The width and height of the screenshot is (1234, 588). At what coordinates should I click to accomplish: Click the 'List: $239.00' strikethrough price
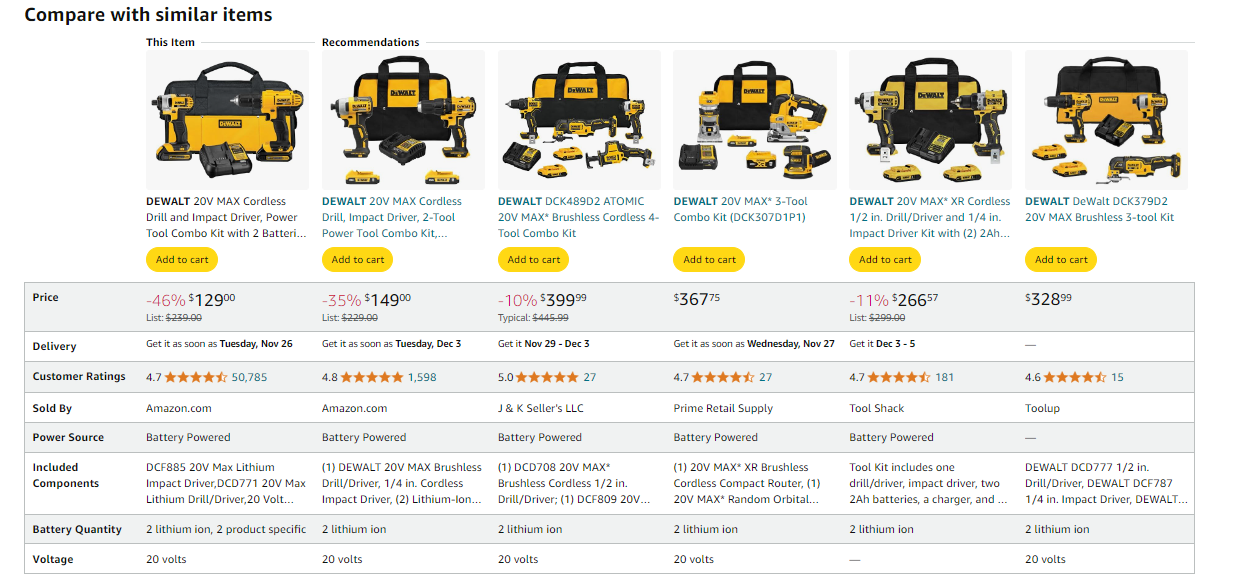174,318
